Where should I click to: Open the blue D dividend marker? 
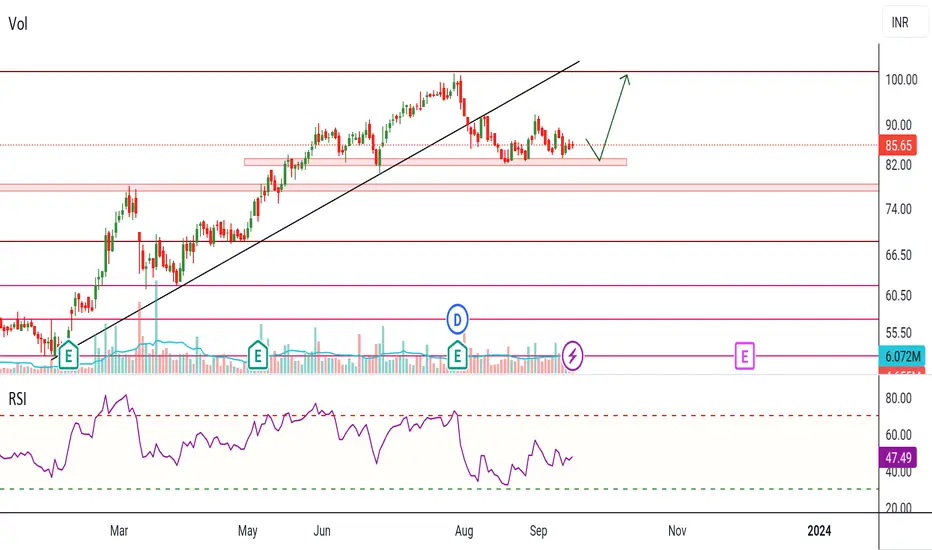click(457, 320)
